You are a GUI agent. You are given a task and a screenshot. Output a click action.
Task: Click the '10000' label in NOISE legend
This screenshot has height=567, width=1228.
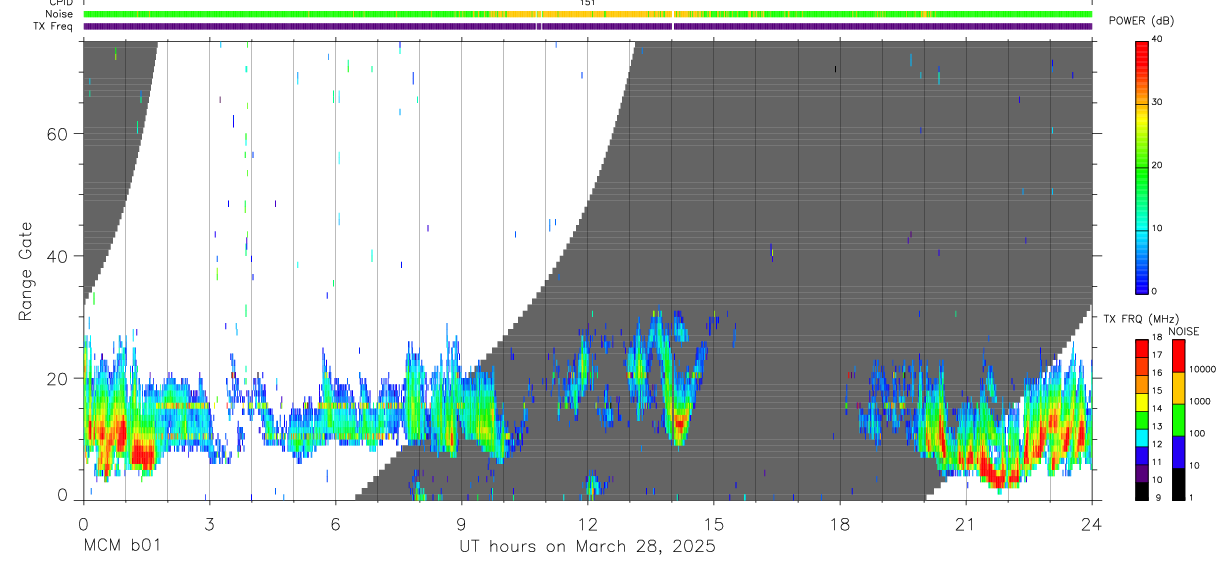click(1203, 369)
